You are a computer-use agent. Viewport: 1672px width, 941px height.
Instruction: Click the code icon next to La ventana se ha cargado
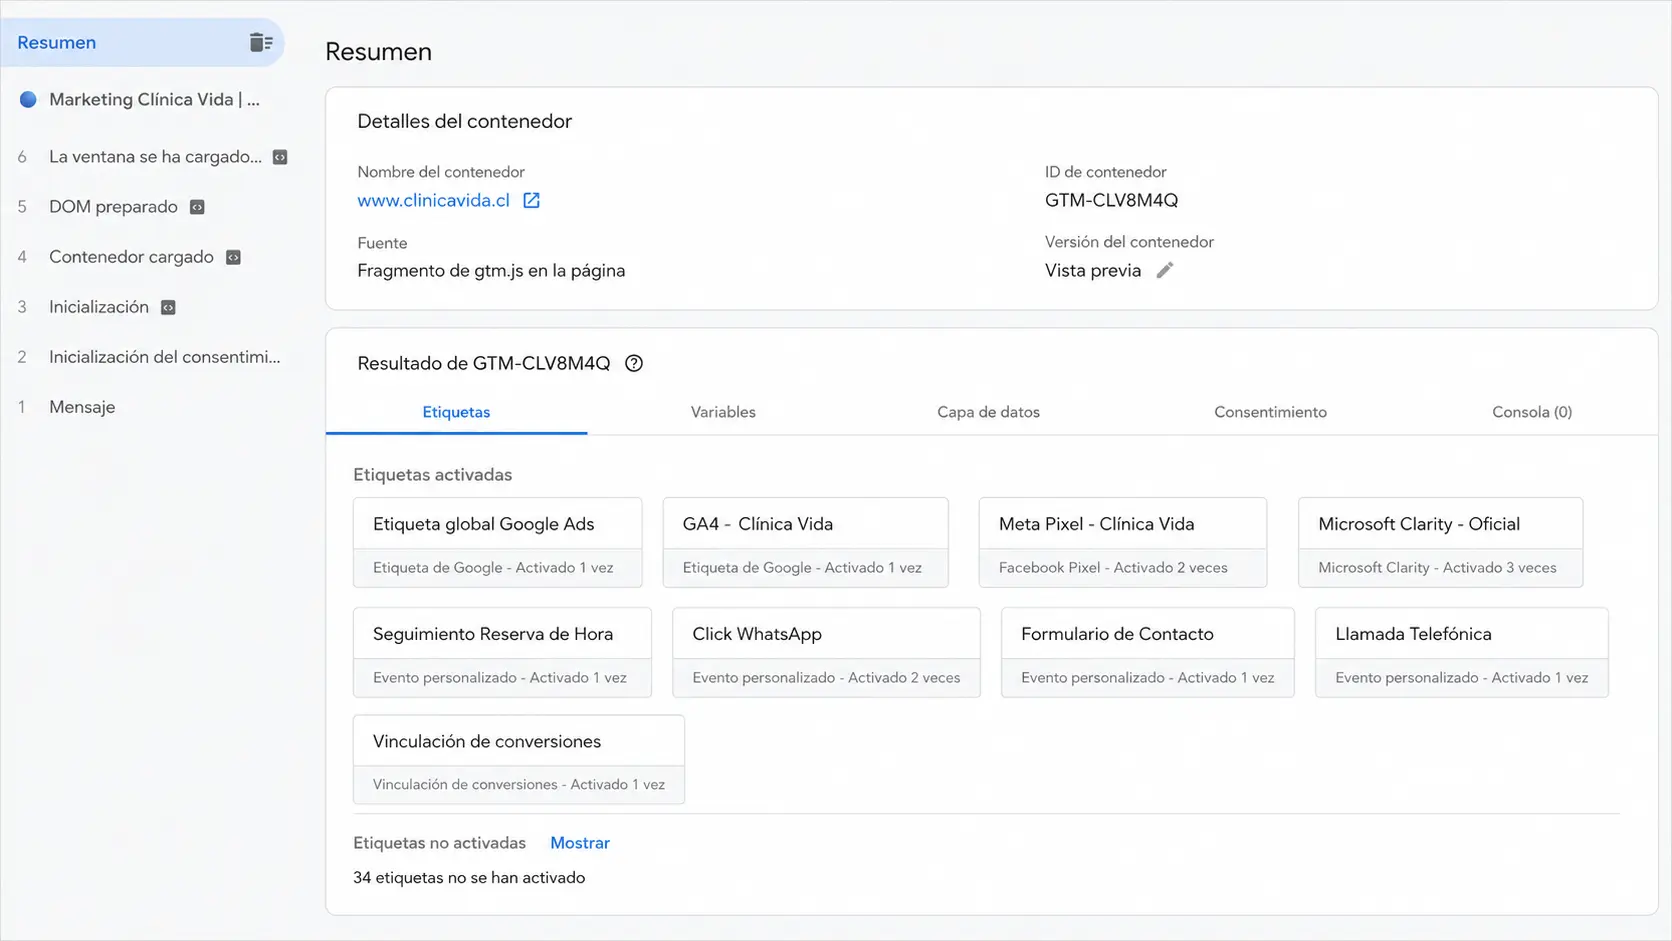(x=280, y=157)
